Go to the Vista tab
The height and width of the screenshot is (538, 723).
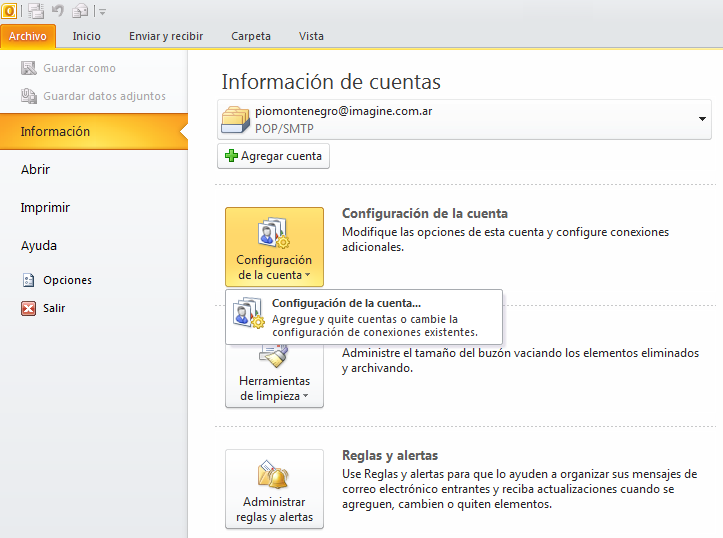point(311,36)
